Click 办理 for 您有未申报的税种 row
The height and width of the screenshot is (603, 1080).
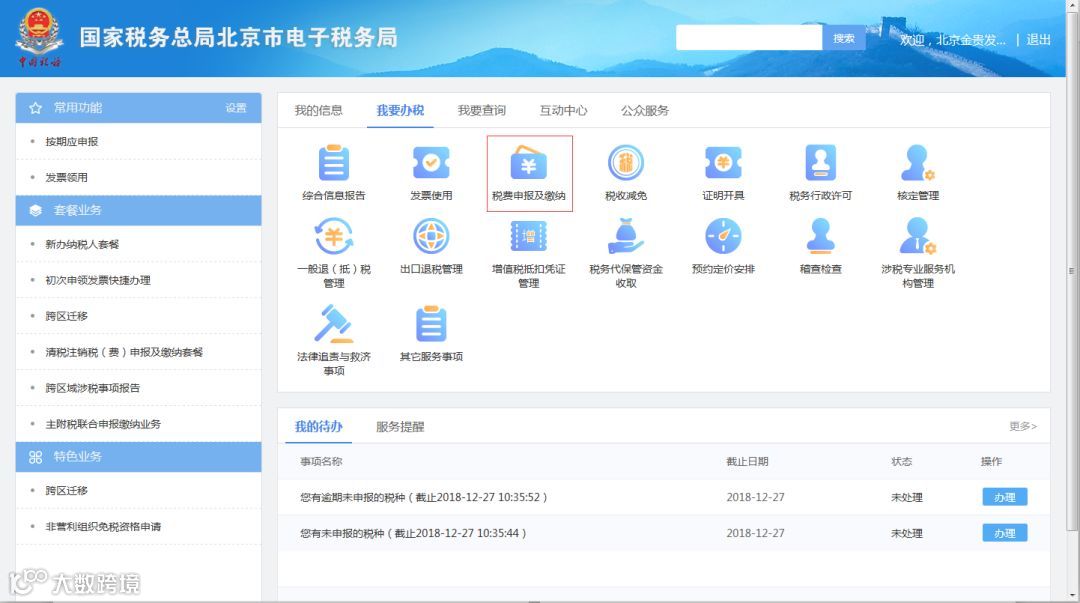point(1004,533)
